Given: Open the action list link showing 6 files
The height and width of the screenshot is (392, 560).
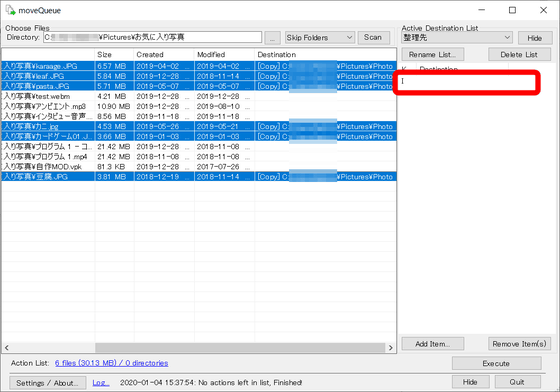Looking at the screenshot, I should 111,363.
